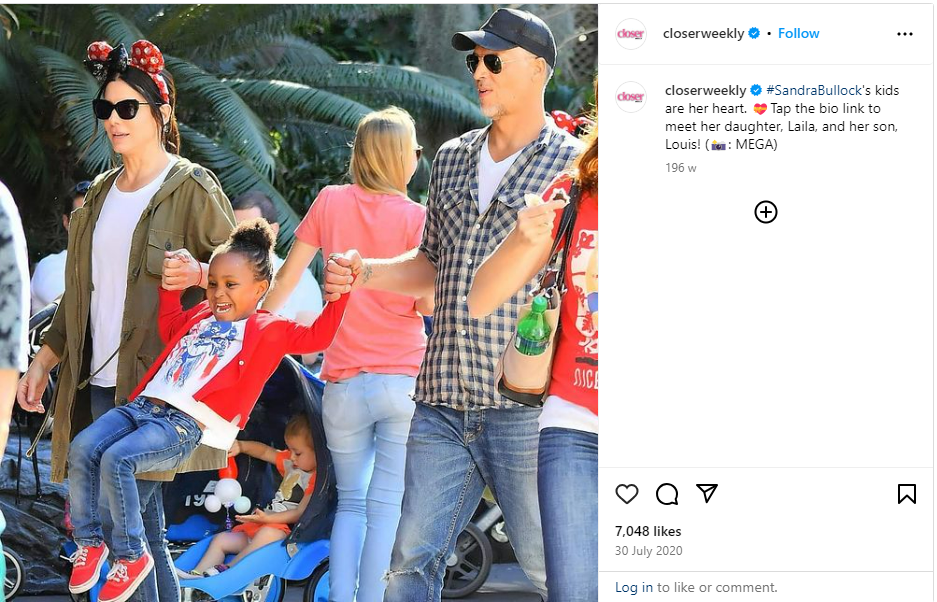The height and width of the screenshot is (602, 937).
Task: Open closerweekly profile picture in header
Action: tap(631, 34)
